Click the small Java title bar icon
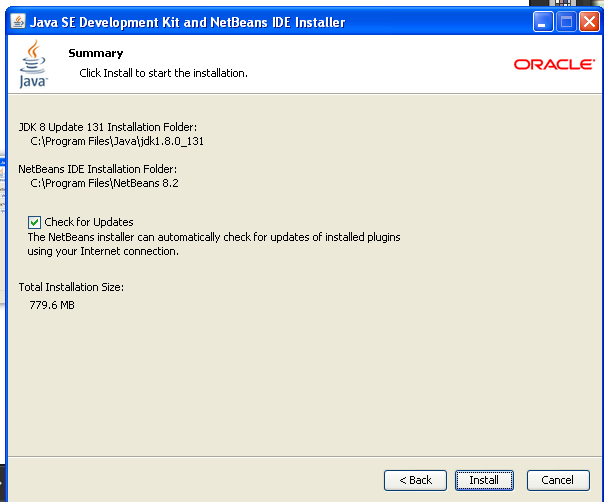604x502 pixels. [18, 22]
